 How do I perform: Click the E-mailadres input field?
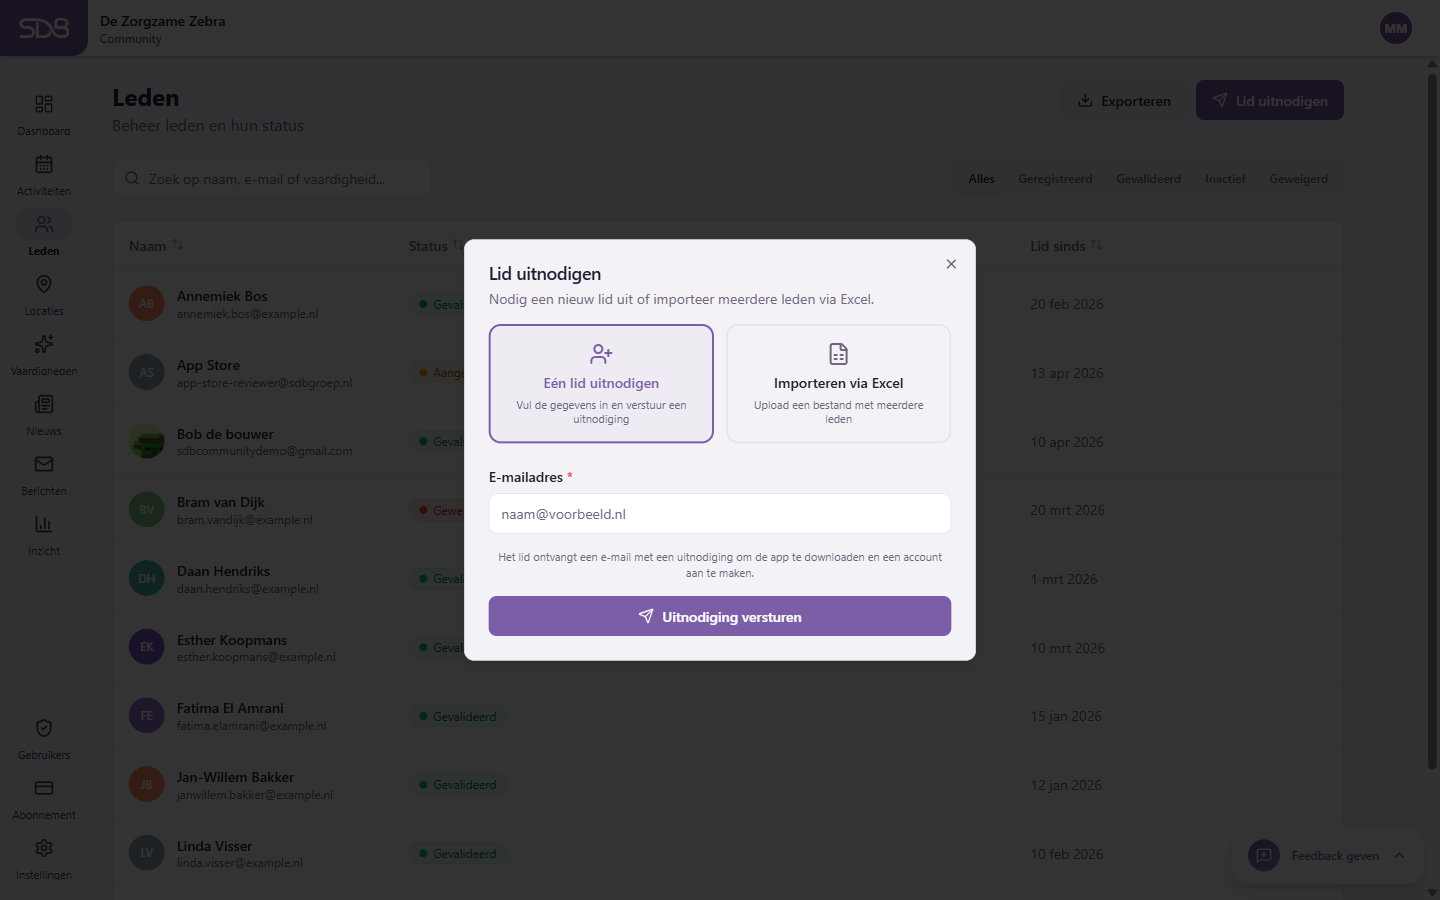(x=720, y=514)
